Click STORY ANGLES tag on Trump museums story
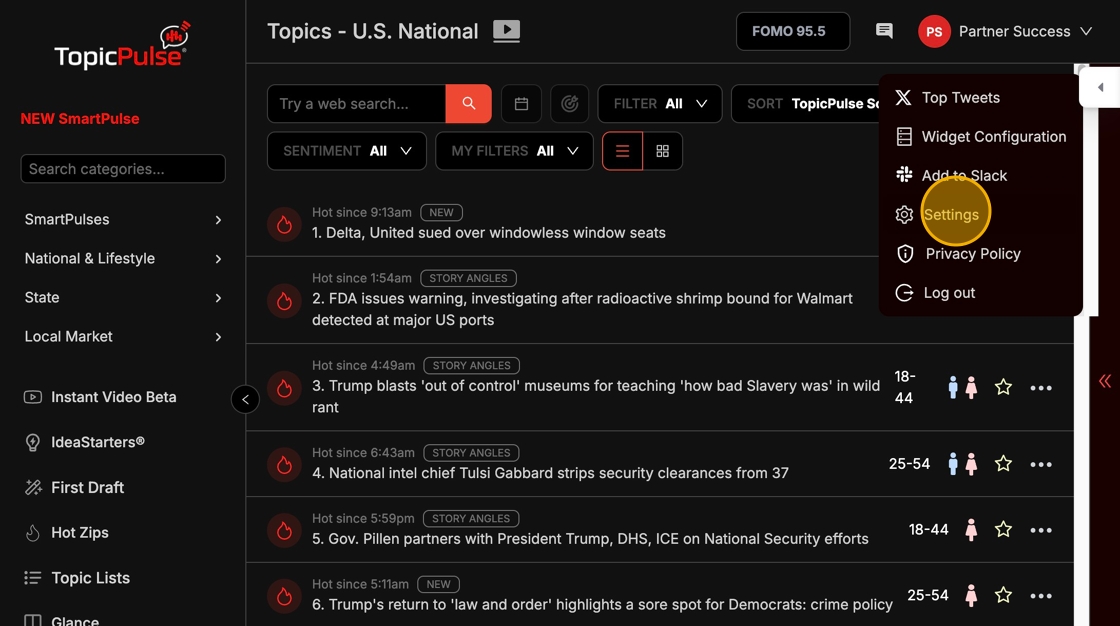Image resolution: width=1120 pixels, height=626 pixels. [471, 365]
